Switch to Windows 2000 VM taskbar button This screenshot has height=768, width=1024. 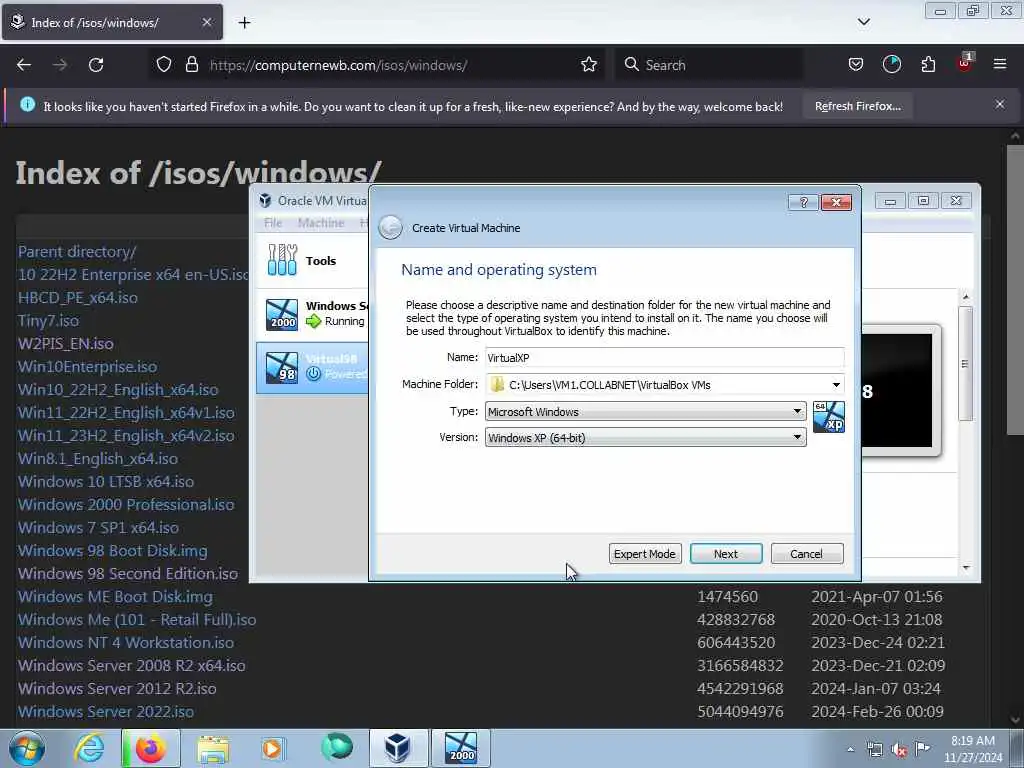pos(462,748)
